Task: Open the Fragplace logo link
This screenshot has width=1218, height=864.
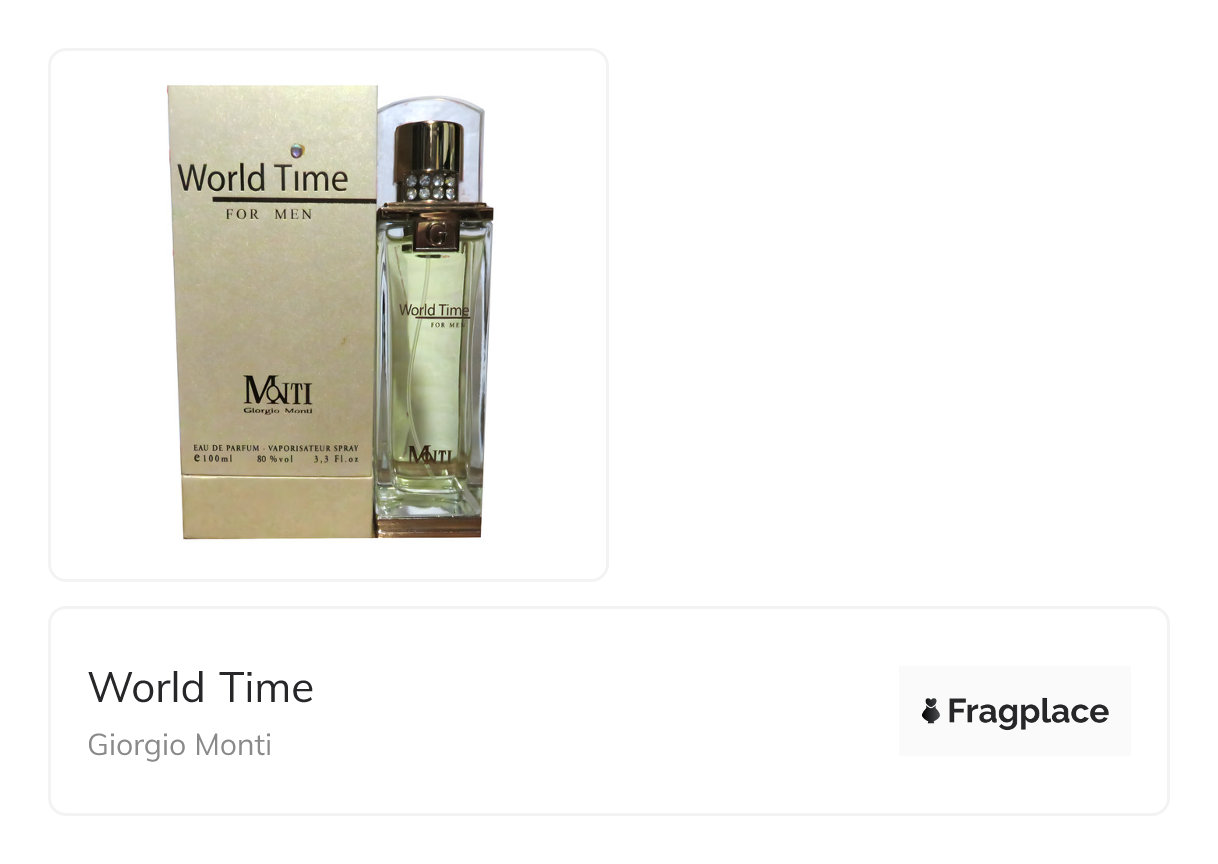Action: click(x=1015, y=711)
